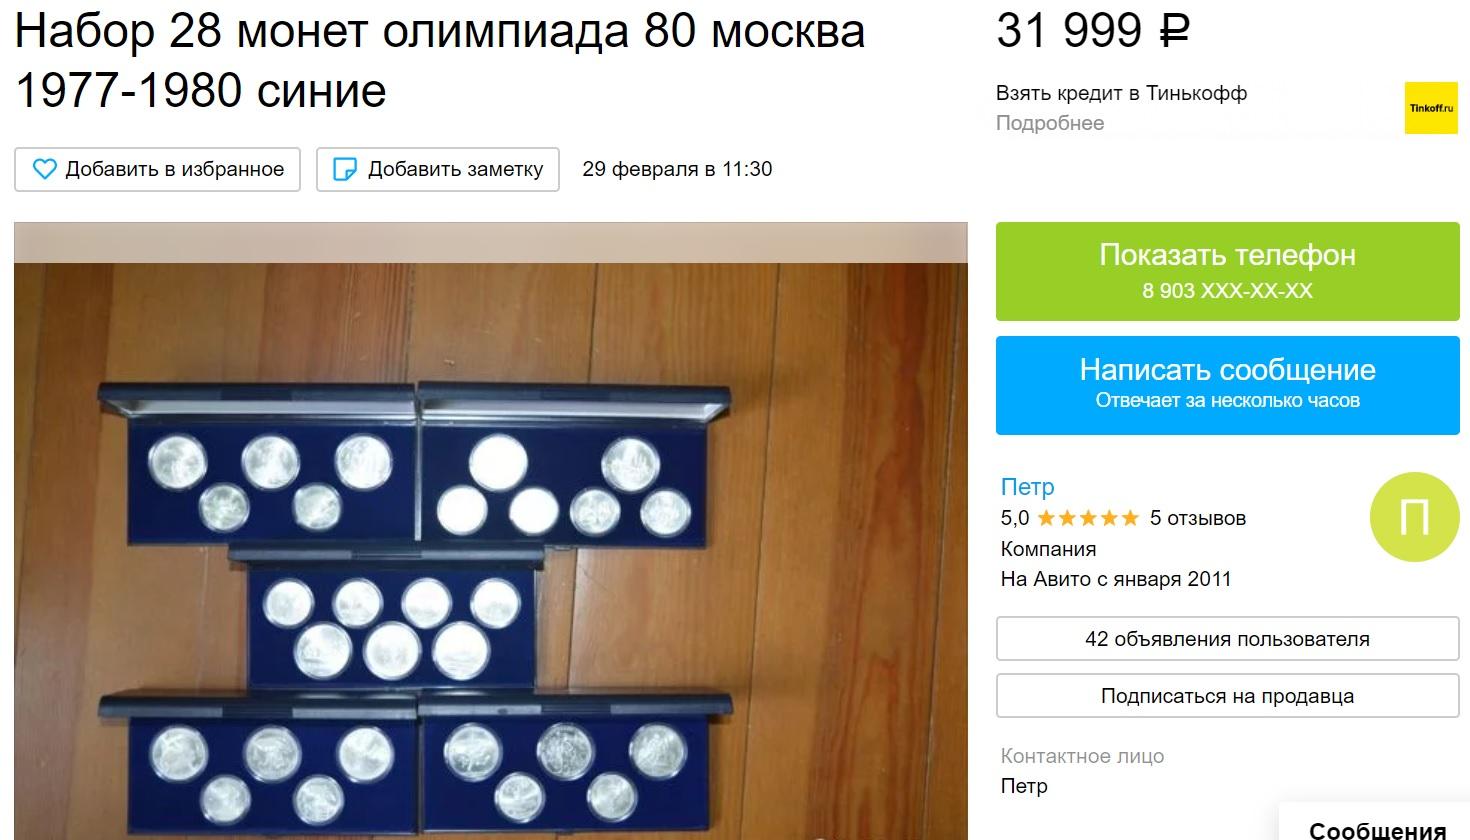Image resolution: width=1470 pixels, height=840 pixels.
Task: Click Добавить заметку button
Action: 438,169
